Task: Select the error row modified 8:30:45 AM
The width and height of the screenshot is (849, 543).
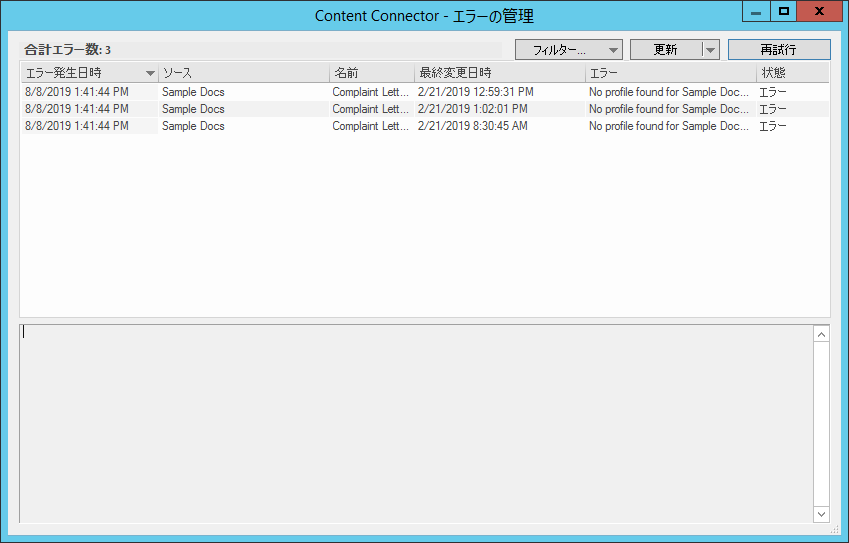Action: pyautogui.click(x=475, y=126)
